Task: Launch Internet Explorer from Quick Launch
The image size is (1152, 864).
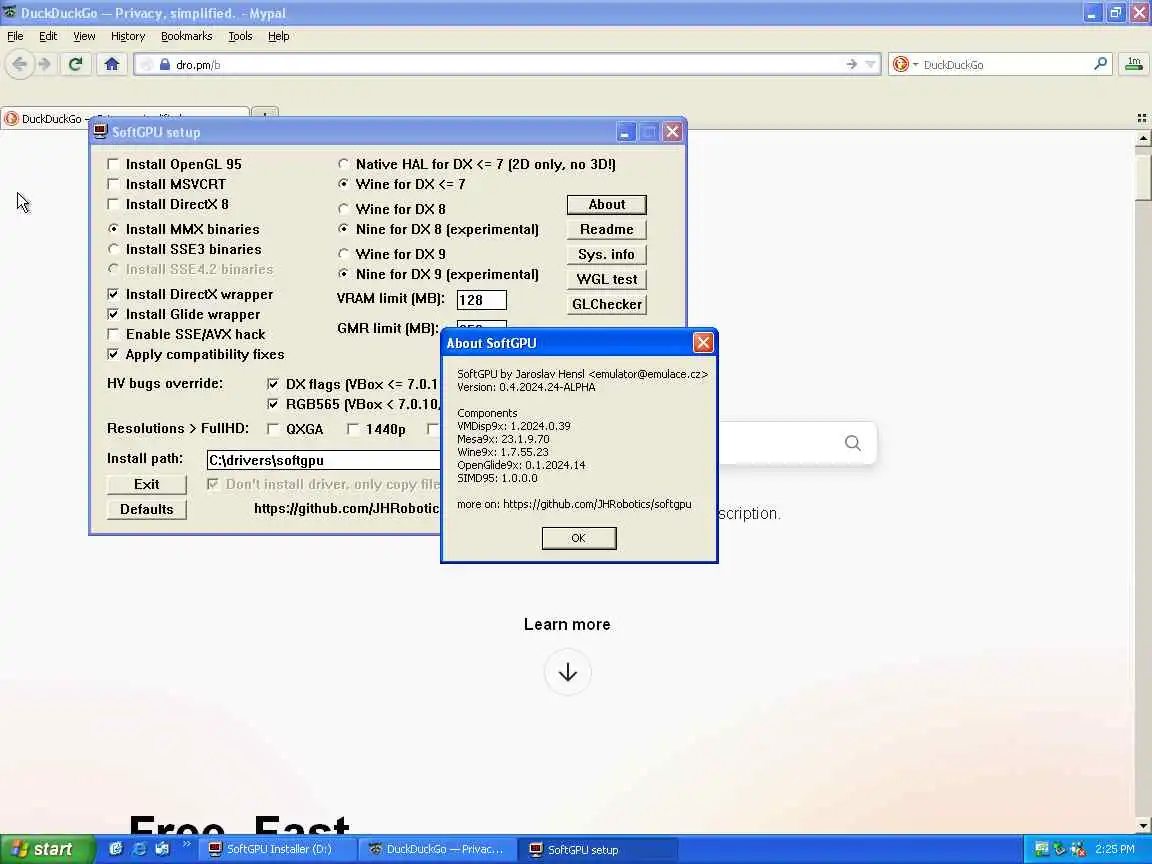Action: pos(139,849)
